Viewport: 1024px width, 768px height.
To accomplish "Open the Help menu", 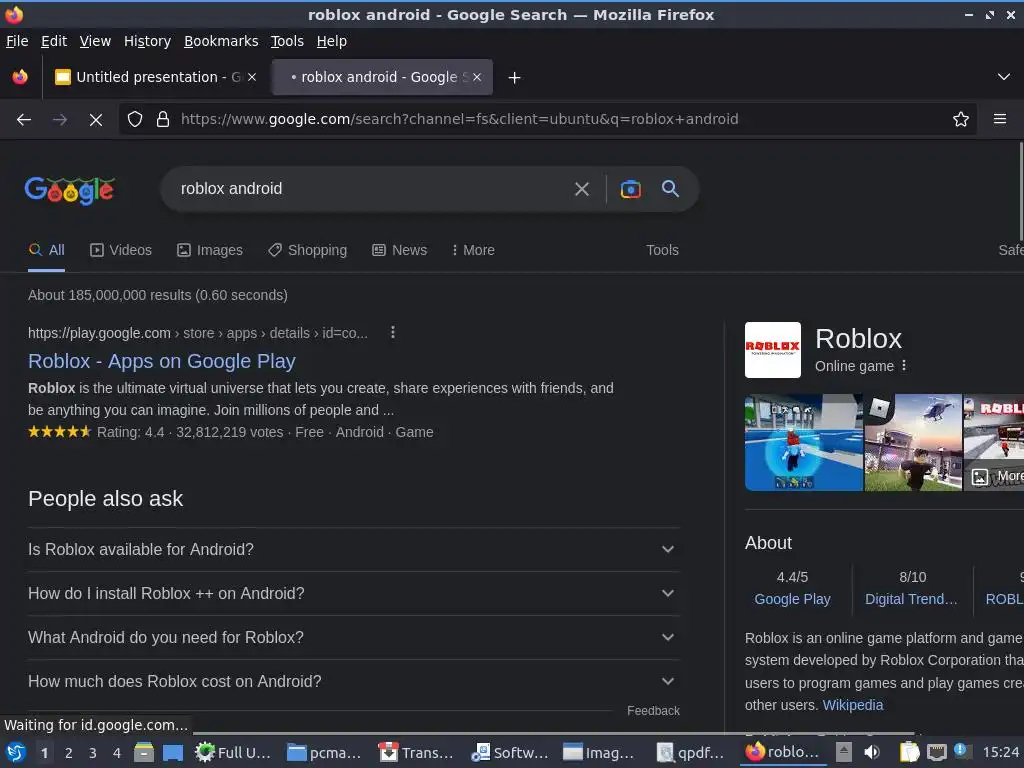I will pos(331,41).
